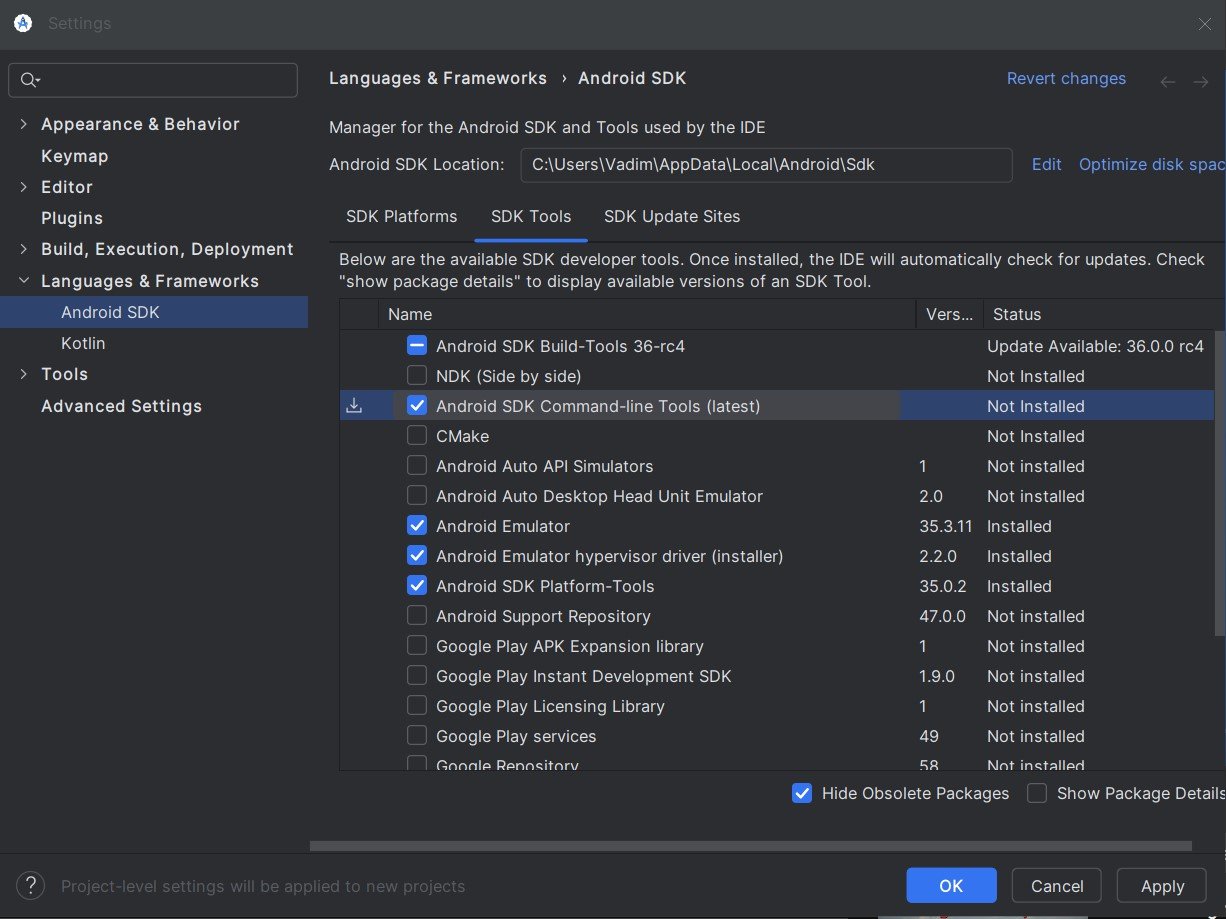Viewport: 1226px width, 919px height.
Task: Close the Settings dialog with X
Action: pos(1205,24)
